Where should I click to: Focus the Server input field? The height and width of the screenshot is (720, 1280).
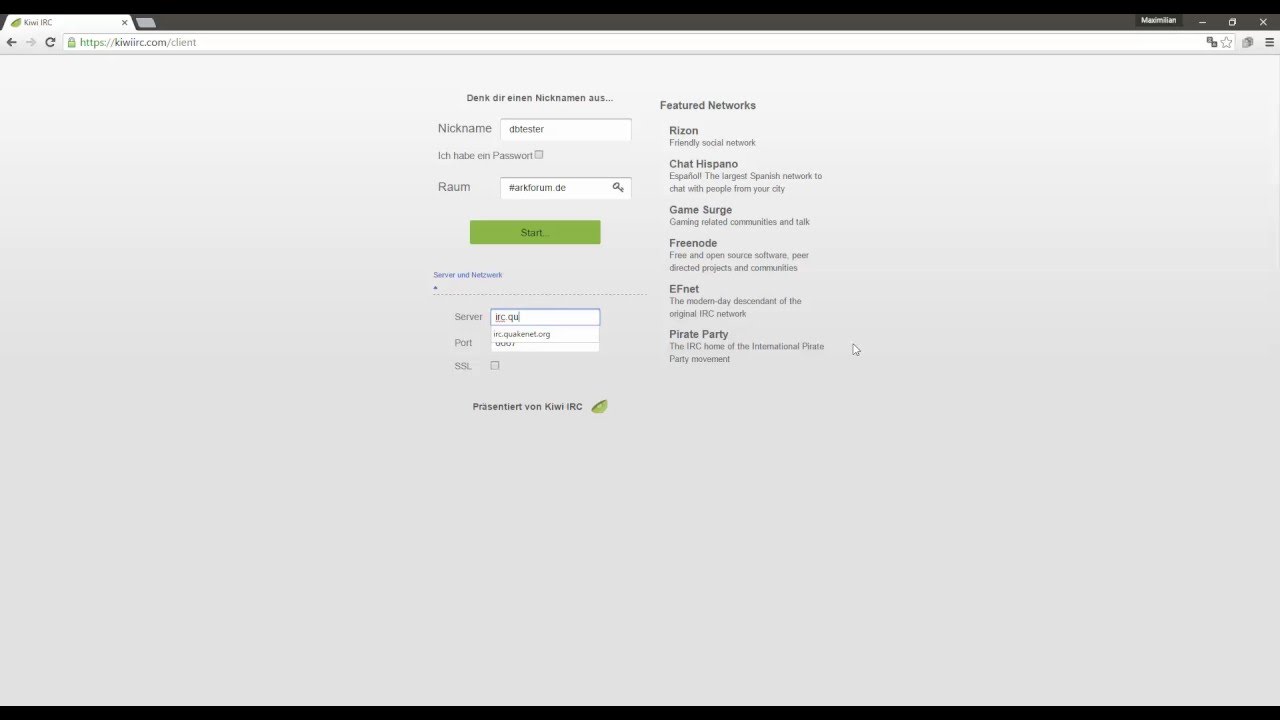coord(545,317)
